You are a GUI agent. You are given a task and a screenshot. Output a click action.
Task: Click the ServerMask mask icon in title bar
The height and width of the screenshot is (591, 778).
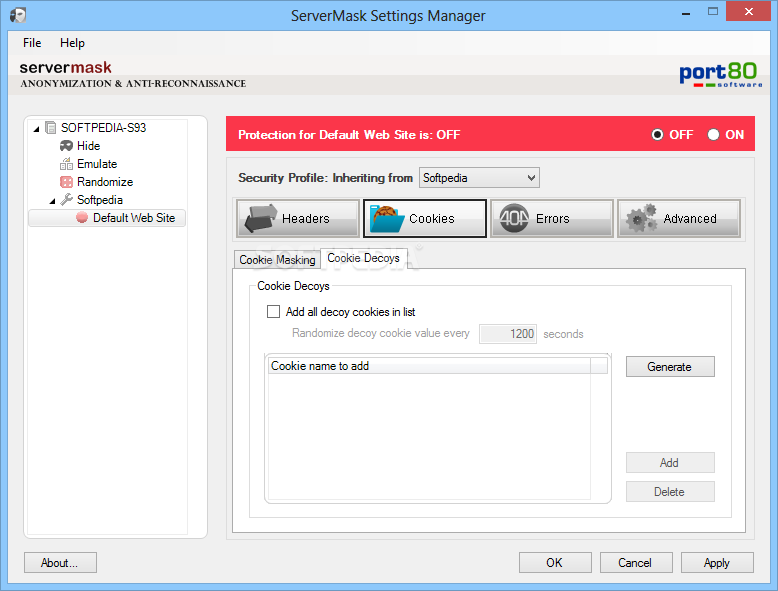tap(18, 15)
